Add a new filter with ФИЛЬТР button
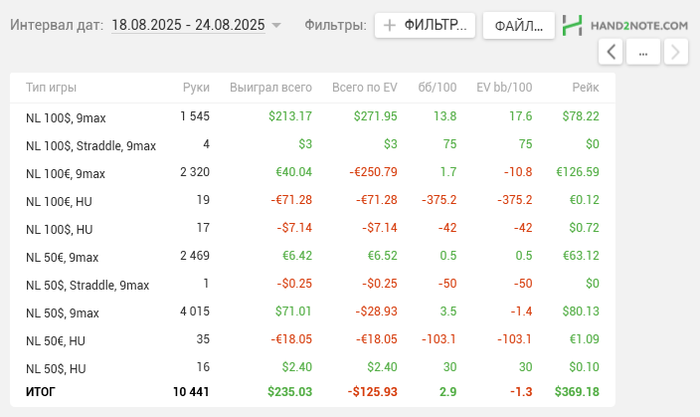 [424, 25]
